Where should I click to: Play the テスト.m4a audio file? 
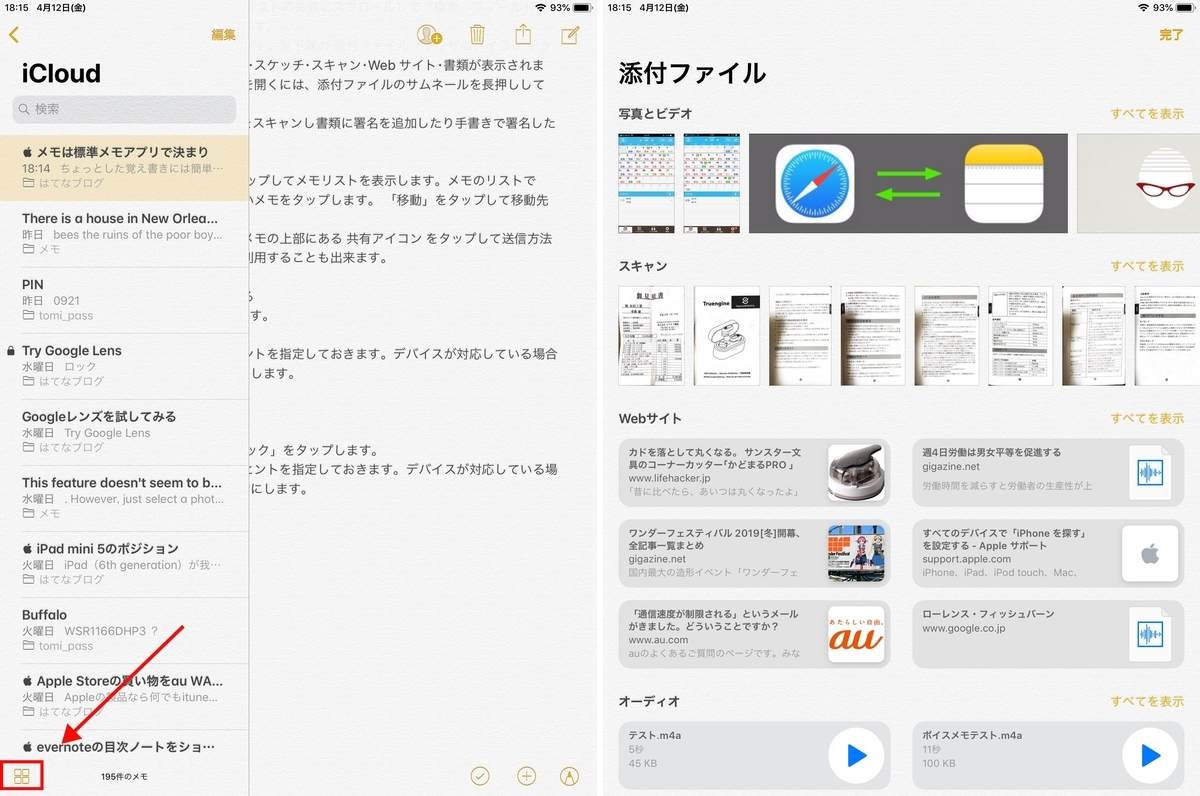855,755
